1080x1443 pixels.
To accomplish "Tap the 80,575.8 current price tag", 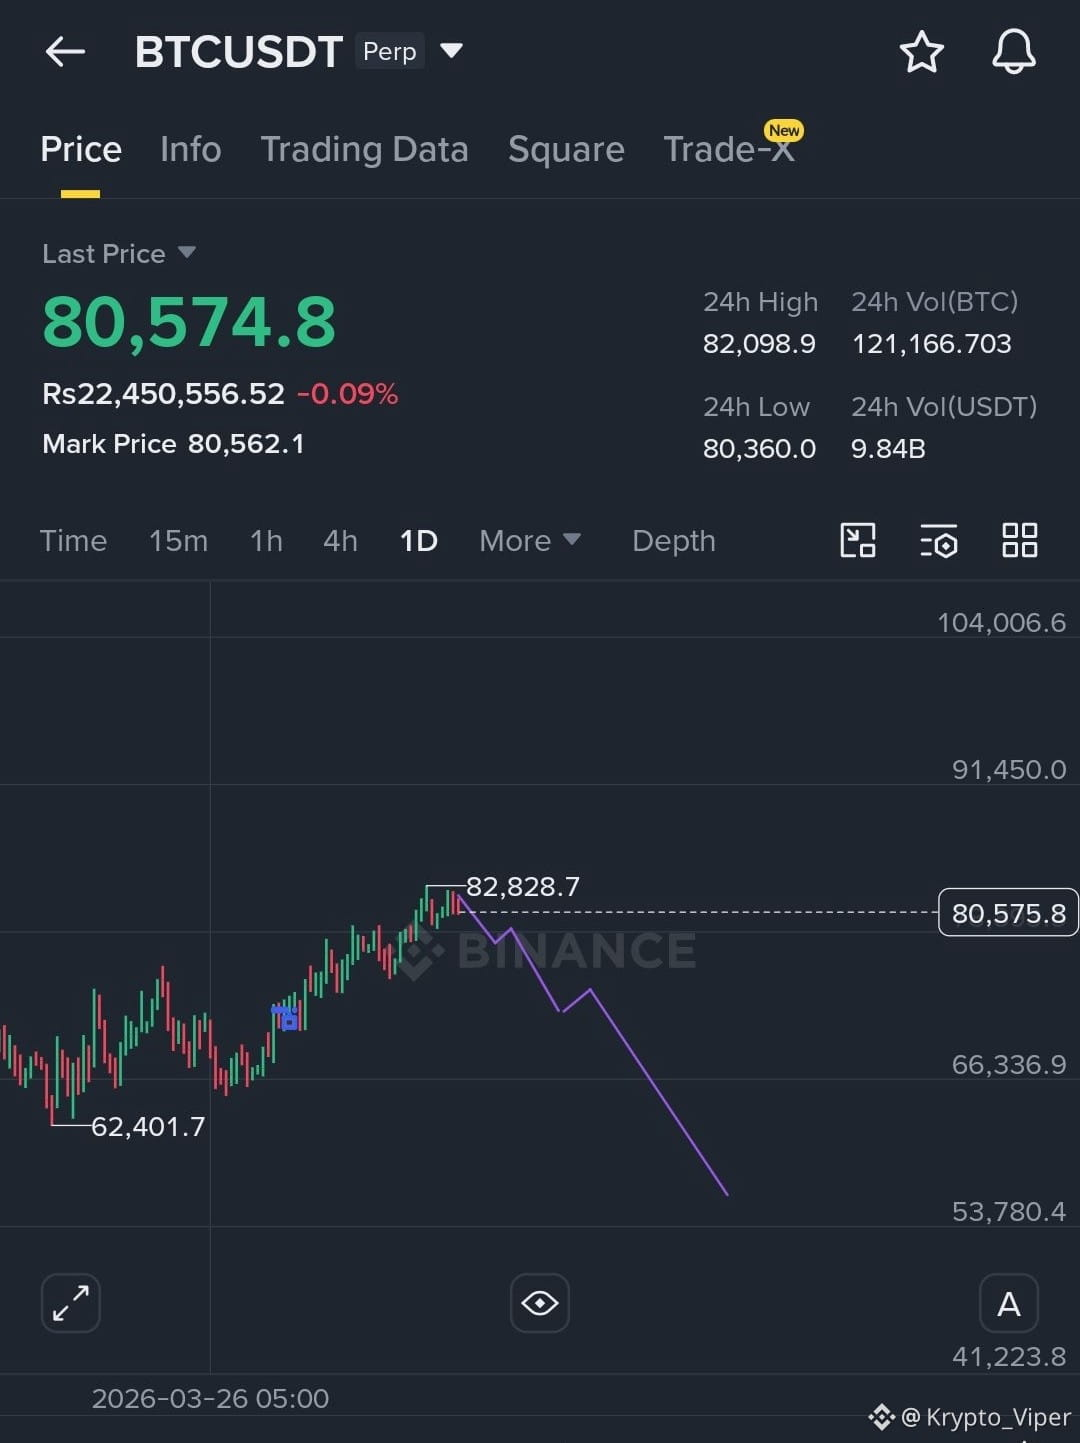I will pyautogui.click(x=1008, y=913).
